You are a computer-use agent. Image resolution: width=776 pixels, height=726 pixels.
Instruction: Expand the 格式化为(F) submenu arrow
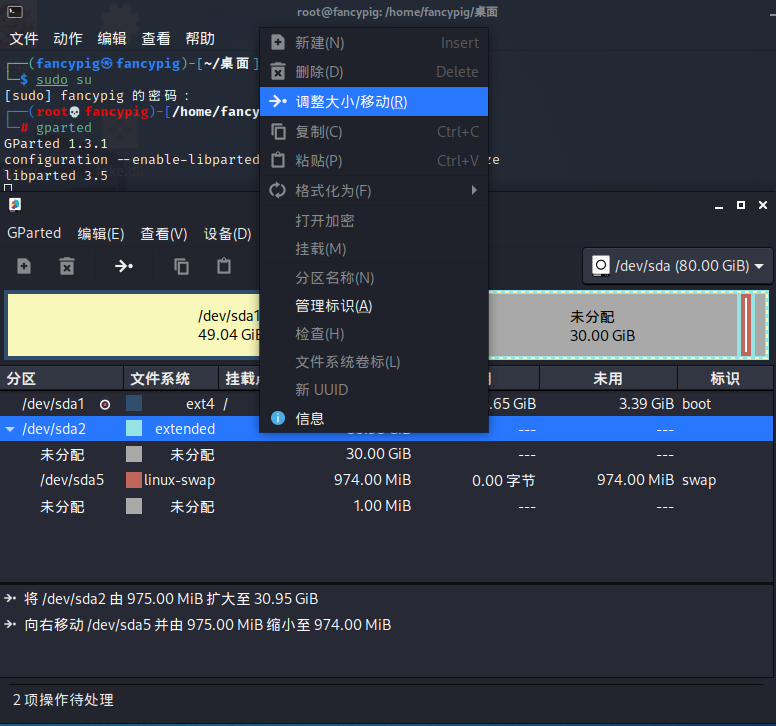(474, 190)
